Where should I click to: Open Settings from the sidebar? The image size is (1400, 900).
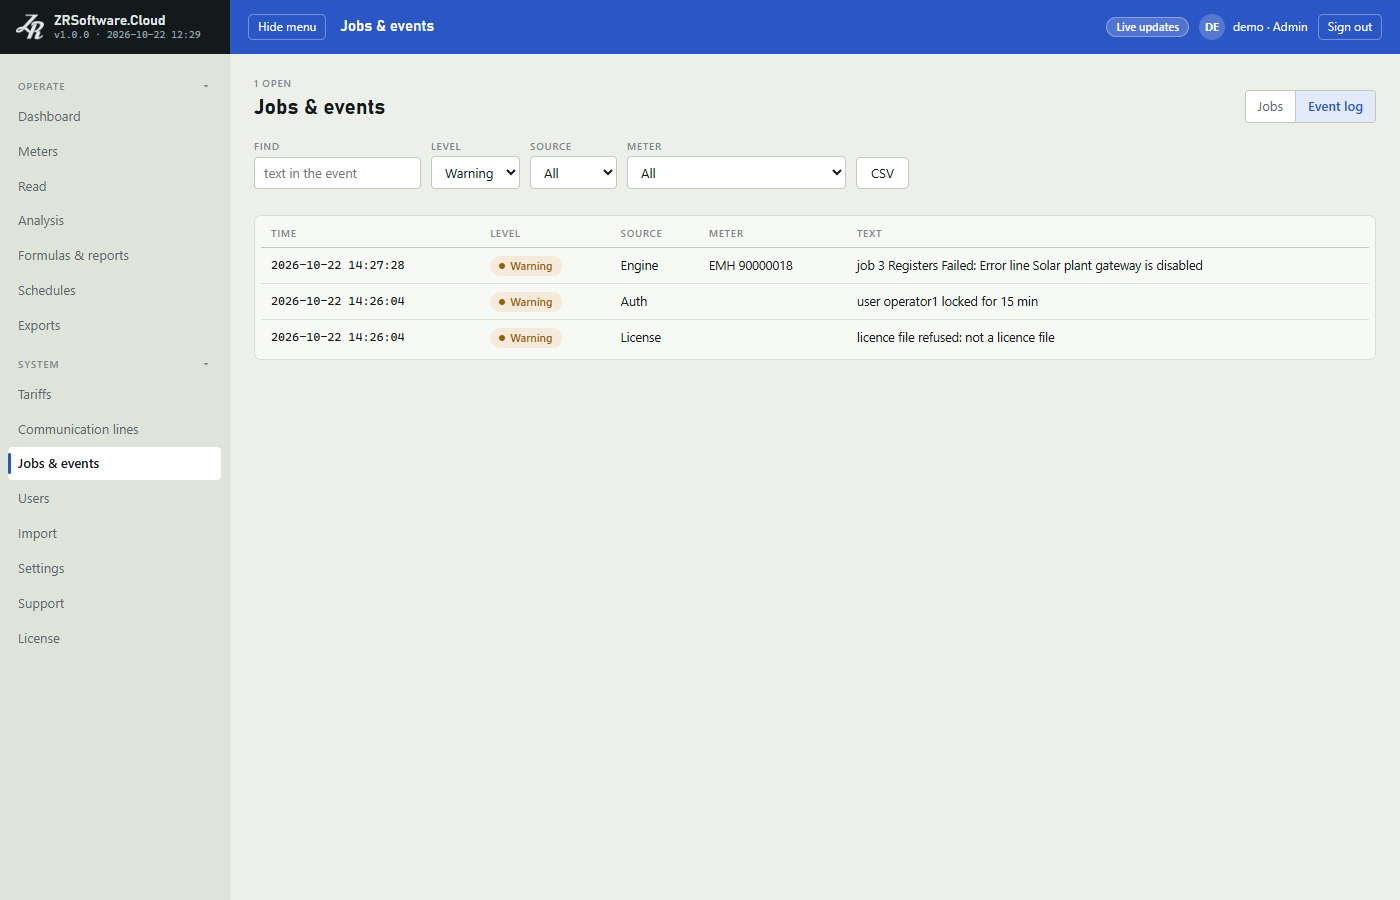point(114,569)
